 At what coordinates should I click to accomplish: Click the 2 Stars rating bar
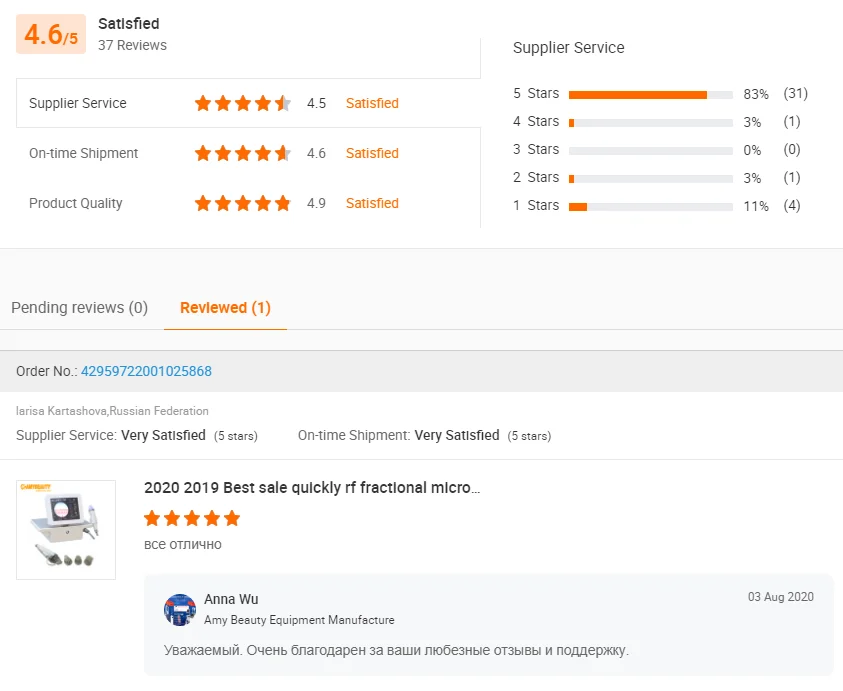coord(650,178)
